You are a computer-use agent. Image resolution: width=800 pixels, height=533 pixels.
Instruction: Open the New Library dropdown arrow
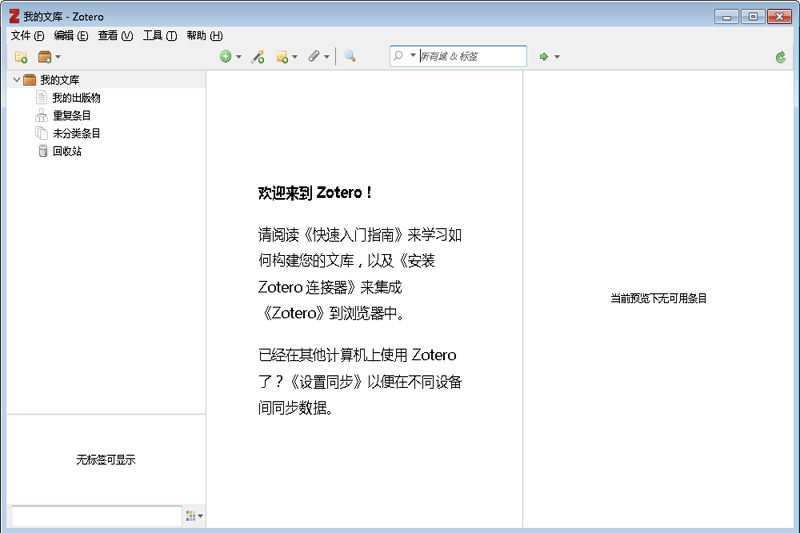pyautogui.click(x=58, y=57)
